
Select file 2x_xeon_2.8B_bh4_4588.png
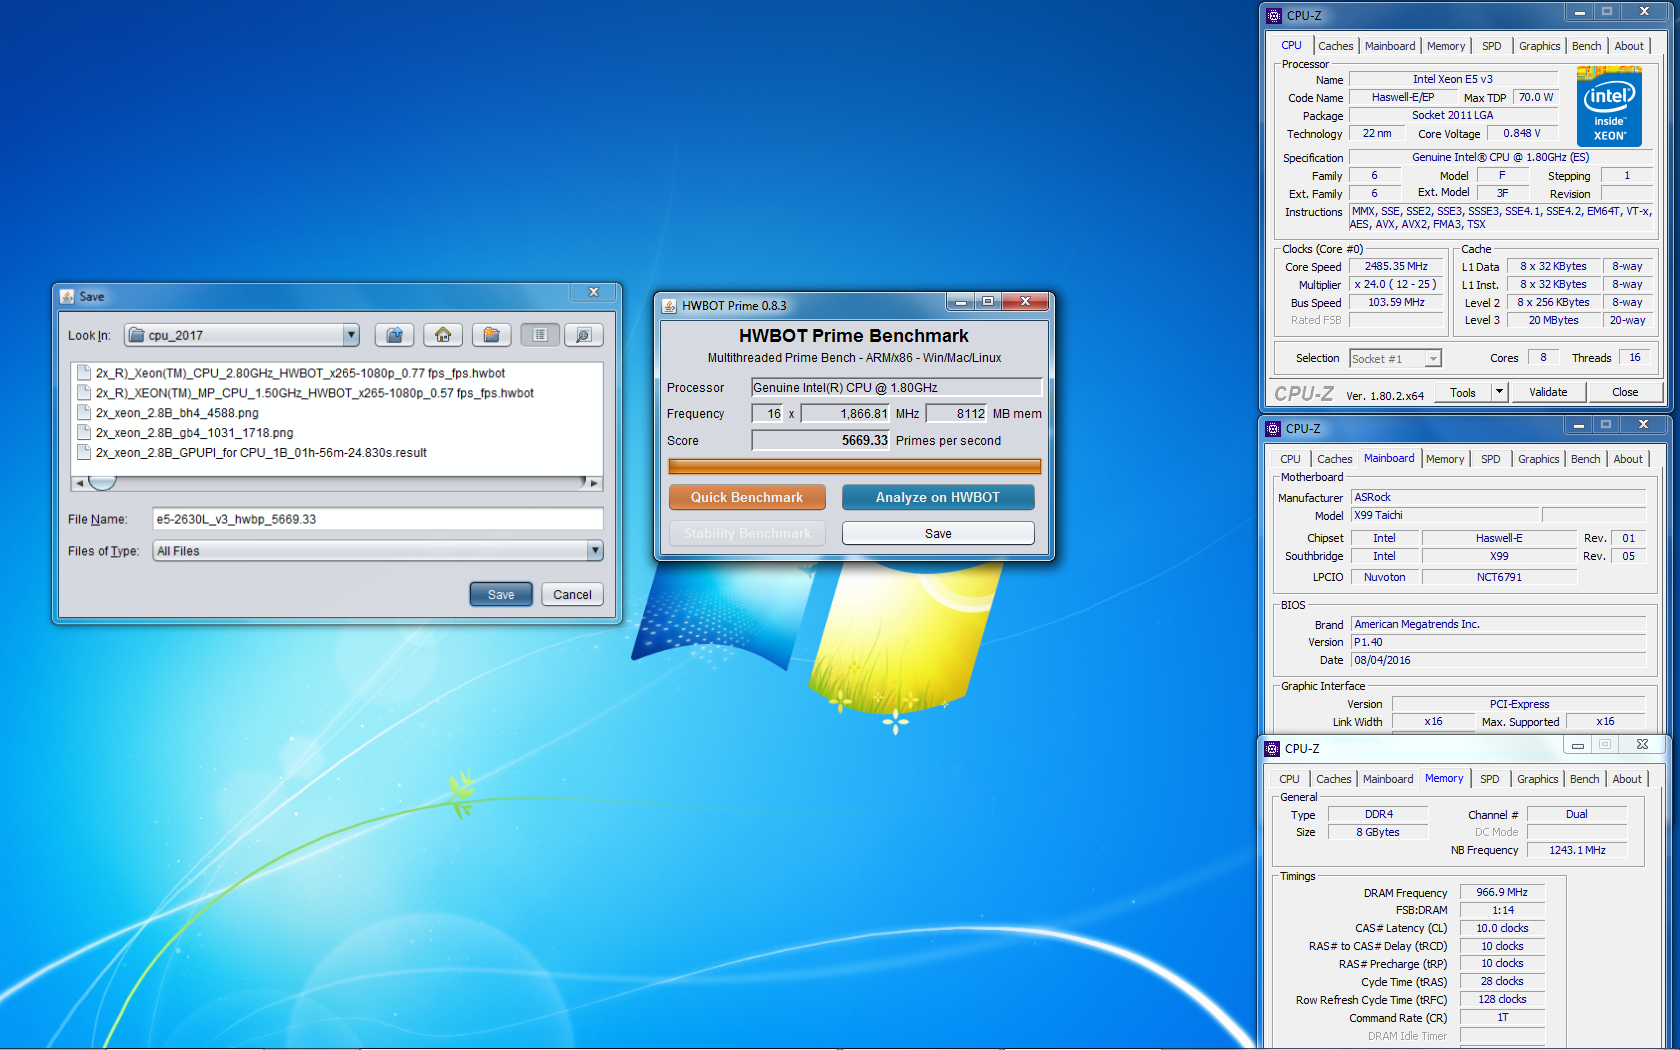177,412
